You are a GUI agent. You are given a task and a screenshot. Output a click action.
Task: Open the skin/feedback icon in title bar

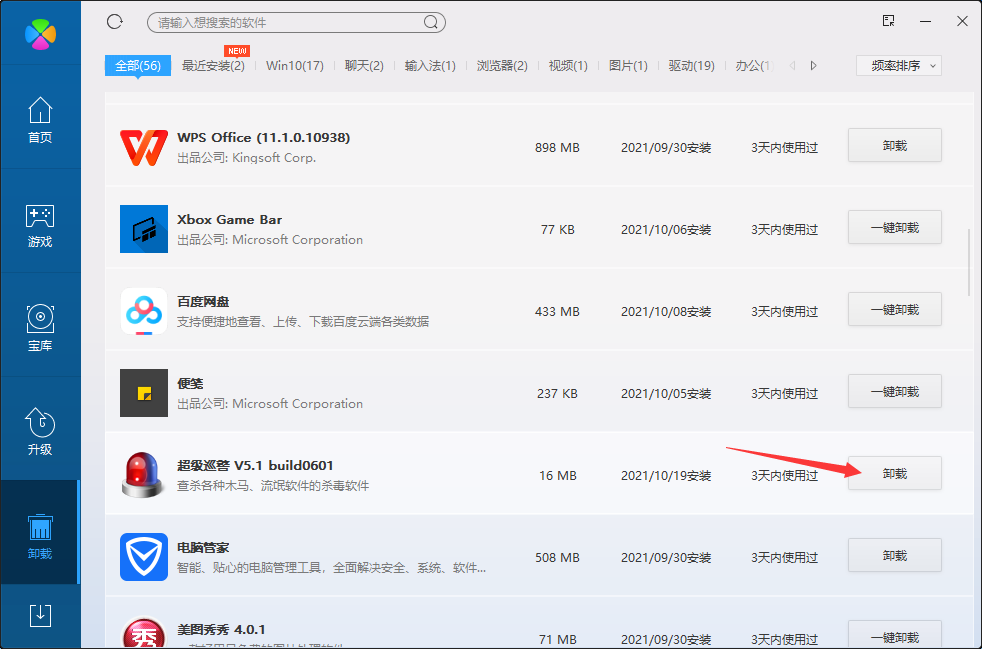coord(888,21)
